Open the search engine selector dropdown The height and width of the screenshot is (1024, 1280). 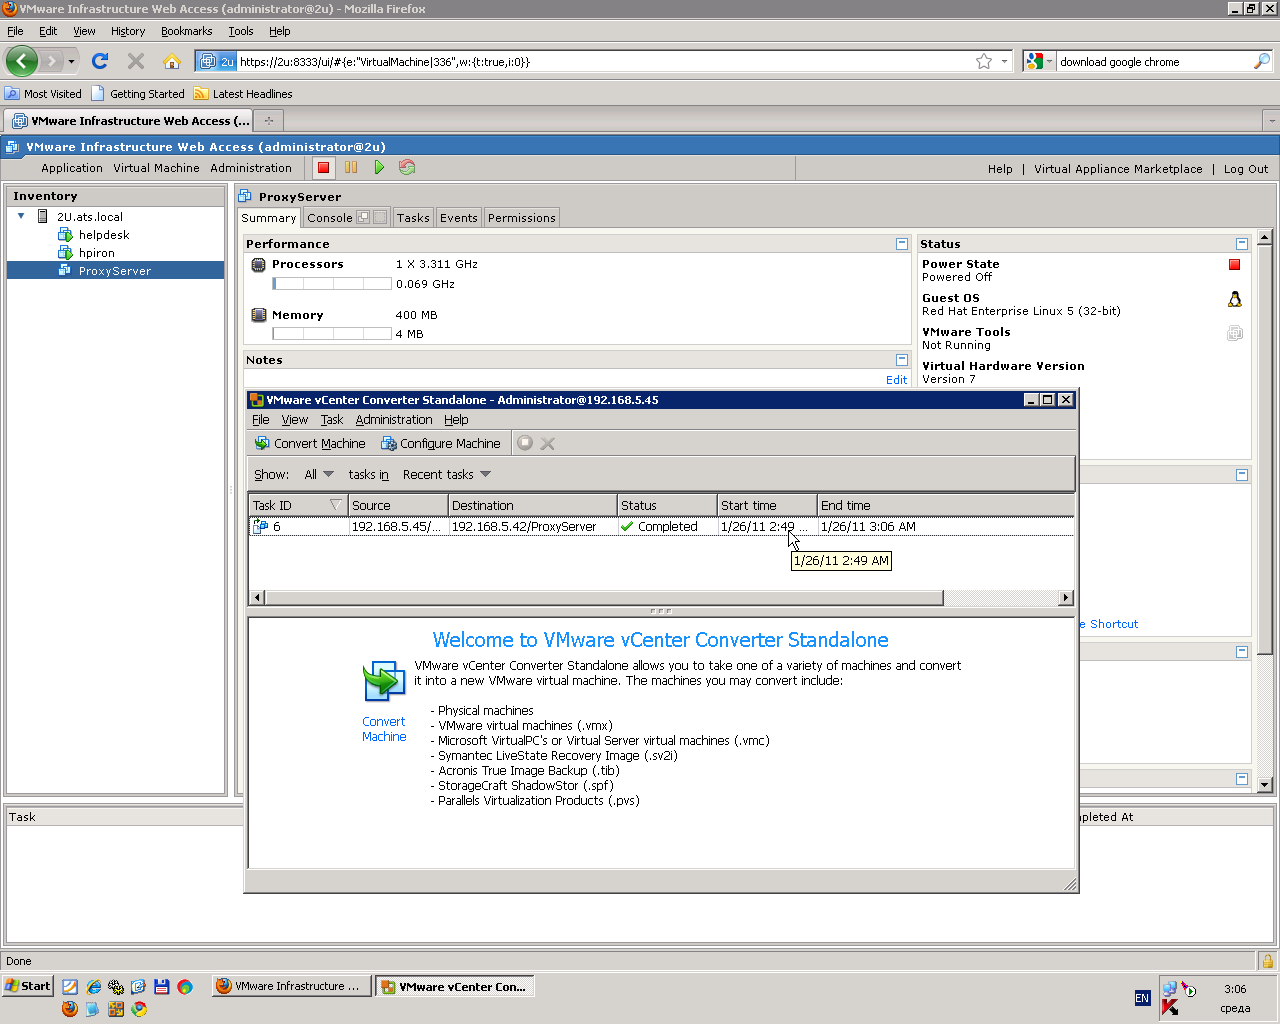pyautogui.click(x=1040, y=61)
